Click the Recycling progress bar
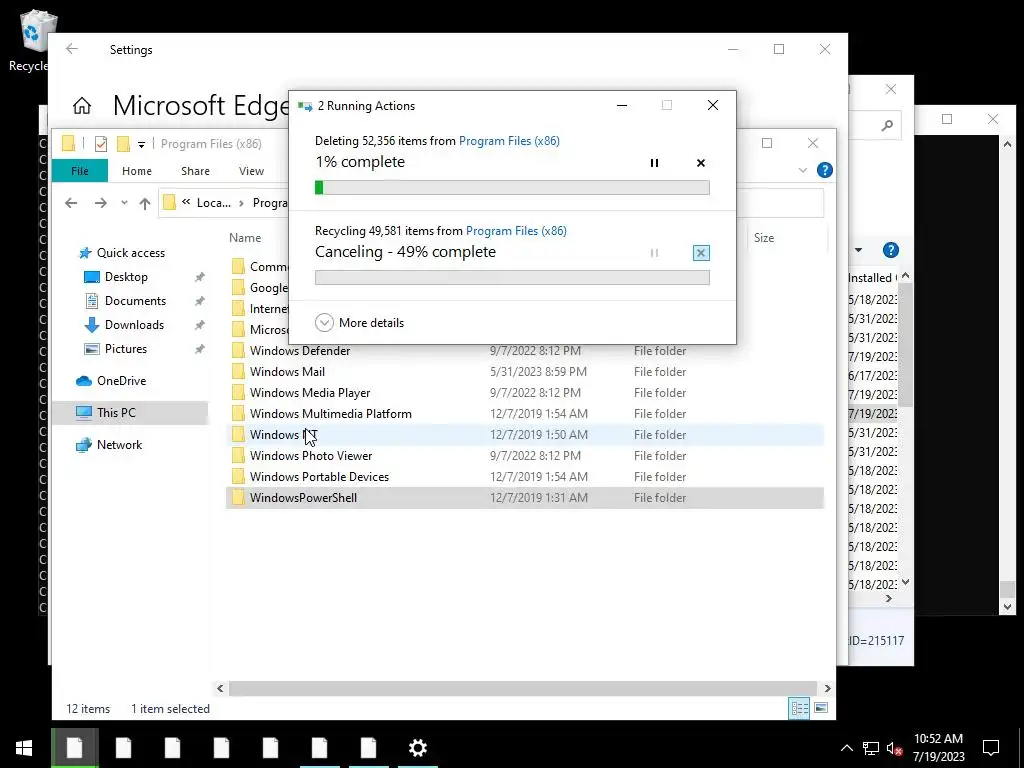This screenshot has height=768, width=1024. pyautogui.click(x=512, y=278)
